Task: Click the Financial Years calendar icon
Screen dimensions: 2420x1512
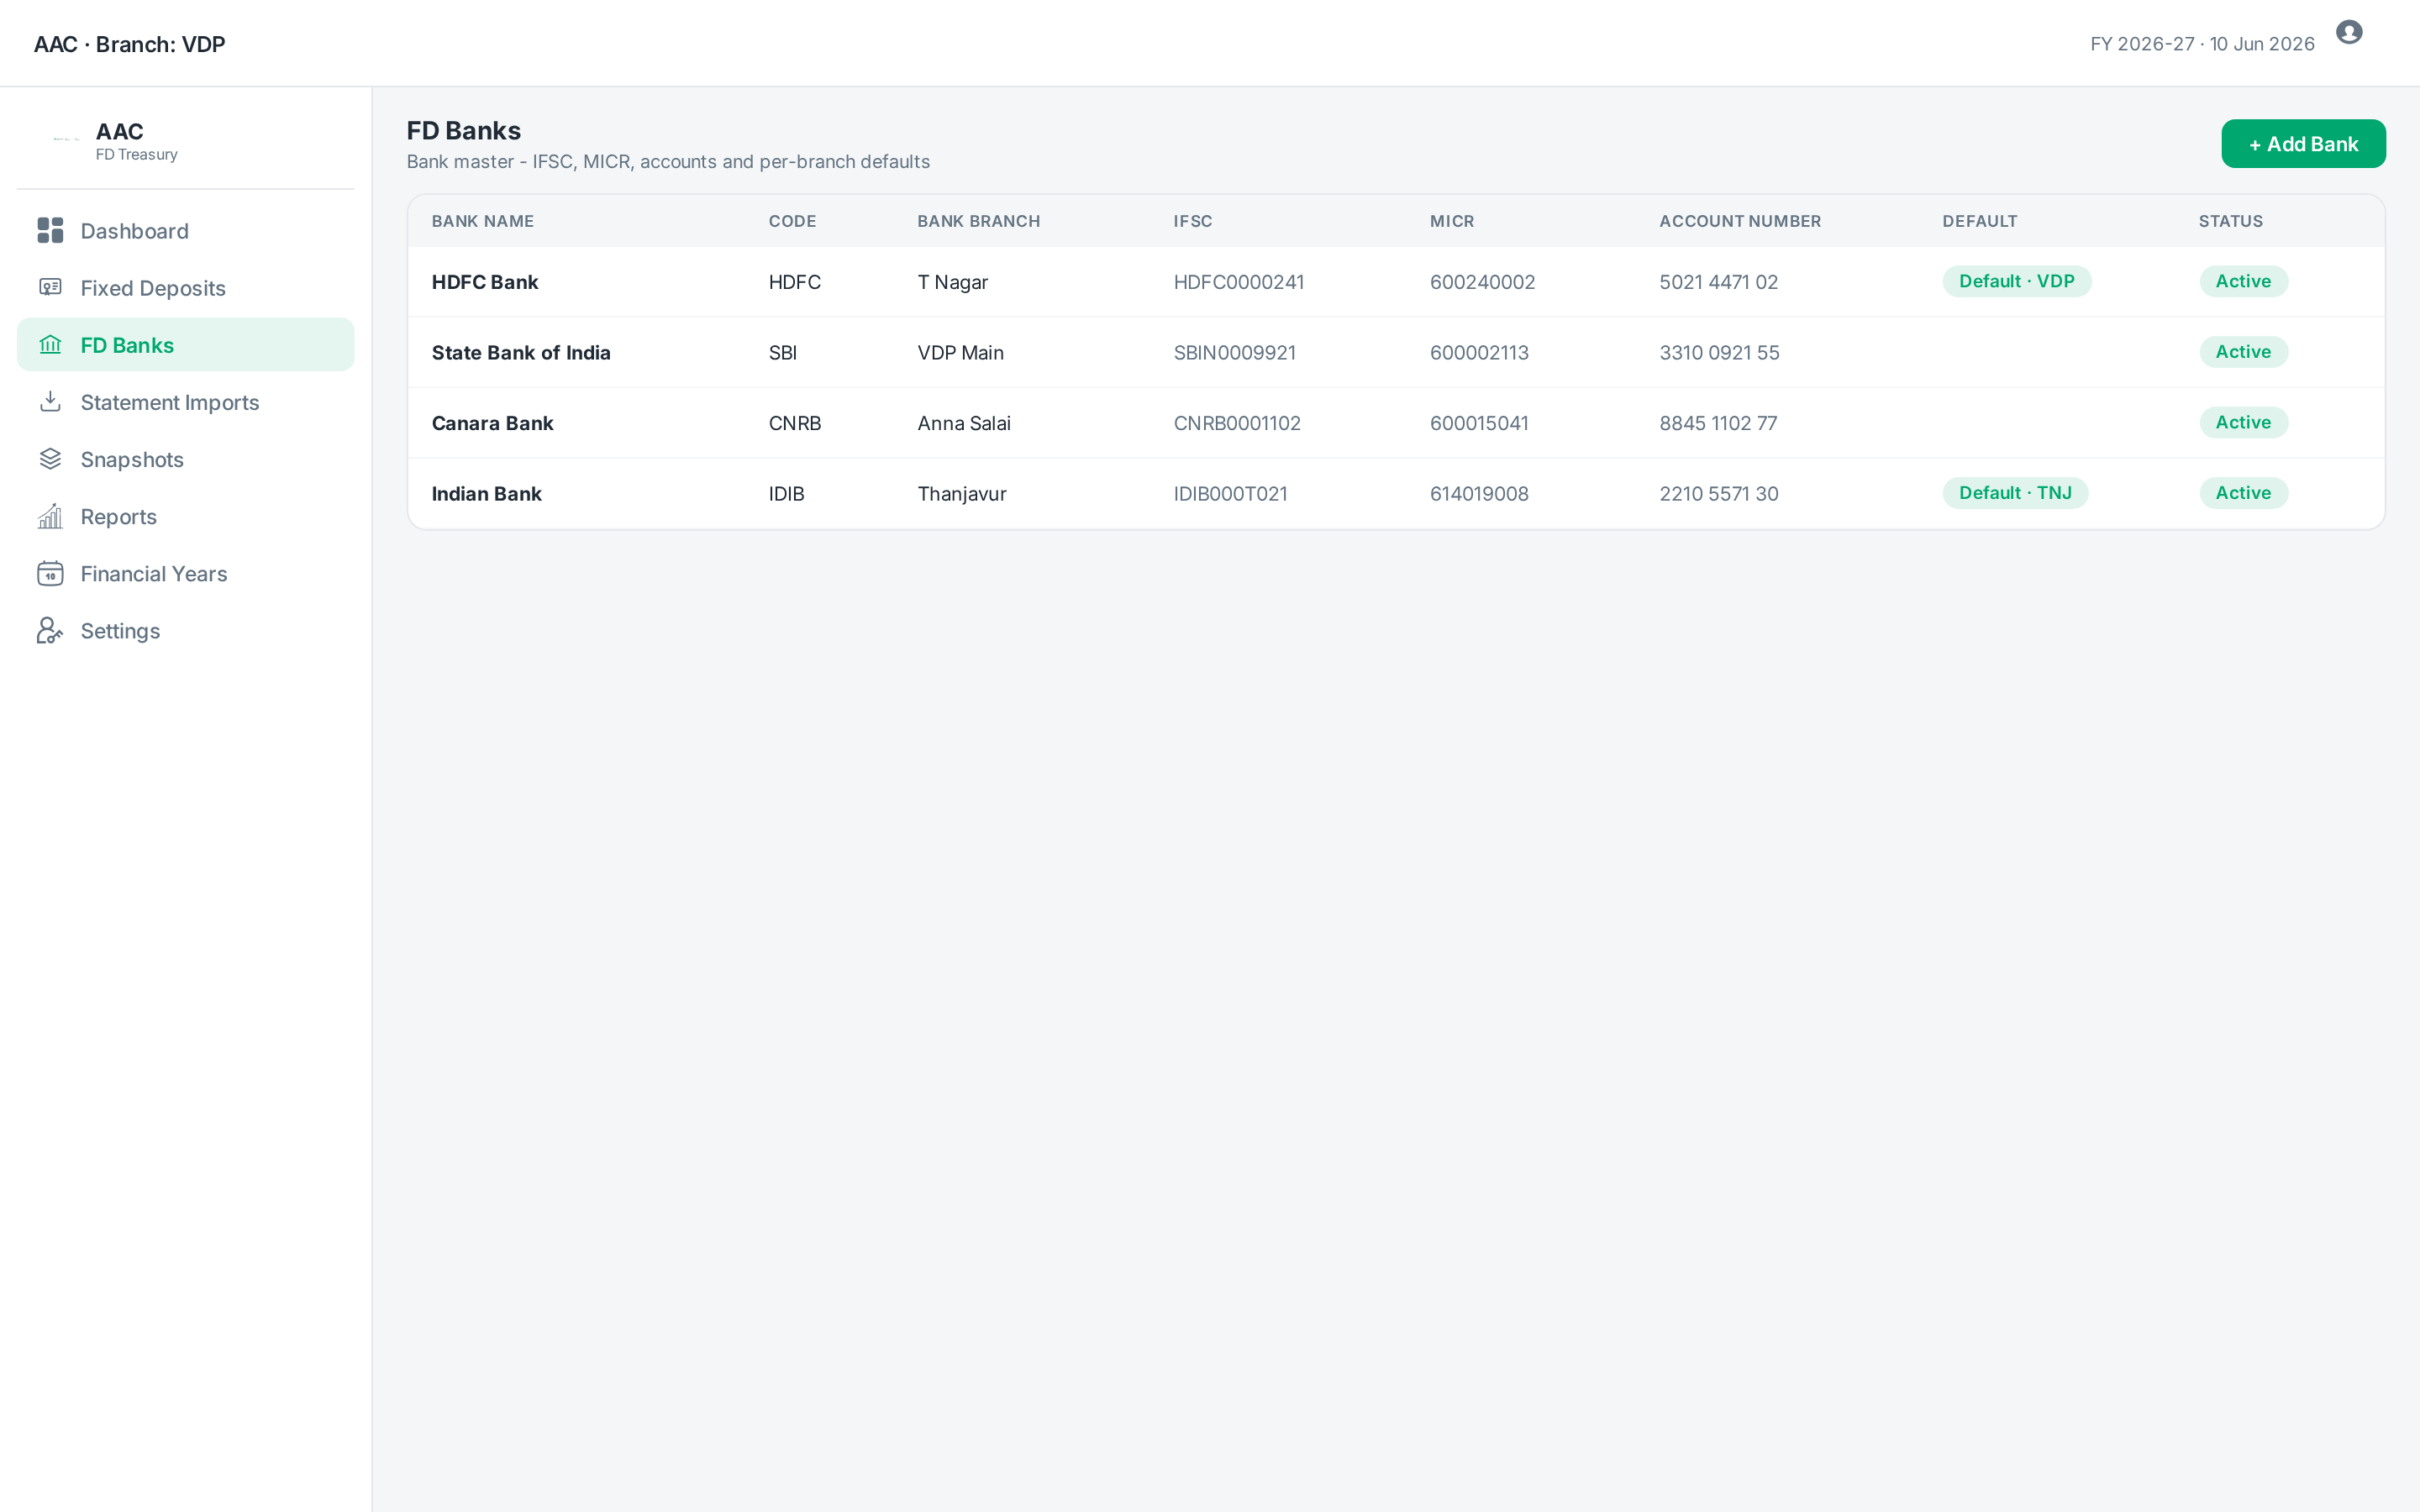Action: pyautogui.click(x=50, y=573)
